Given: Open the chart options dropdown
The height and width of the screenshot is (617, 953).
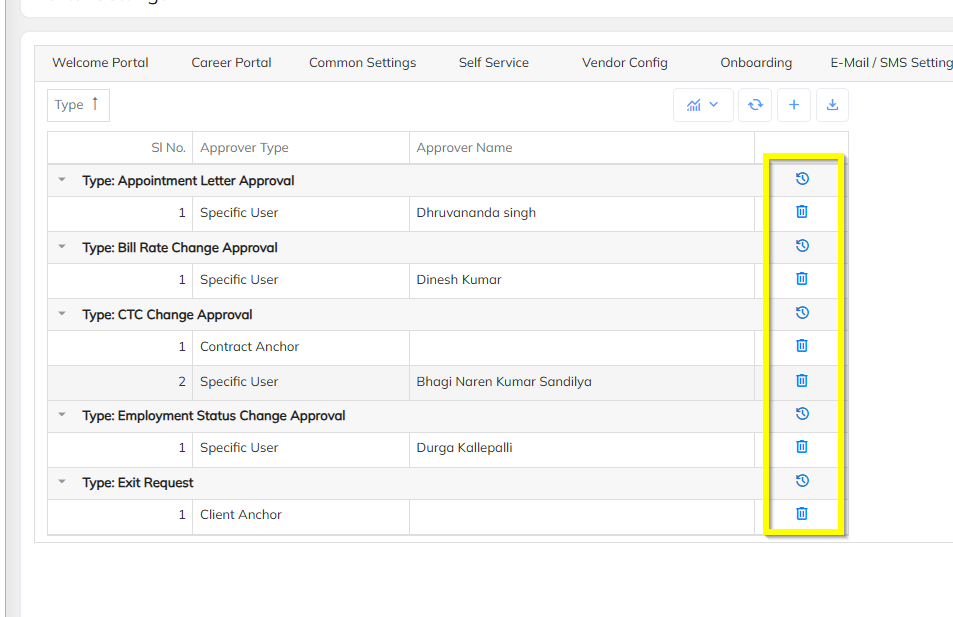Looking at the screenshot, I should coord(703,105).
